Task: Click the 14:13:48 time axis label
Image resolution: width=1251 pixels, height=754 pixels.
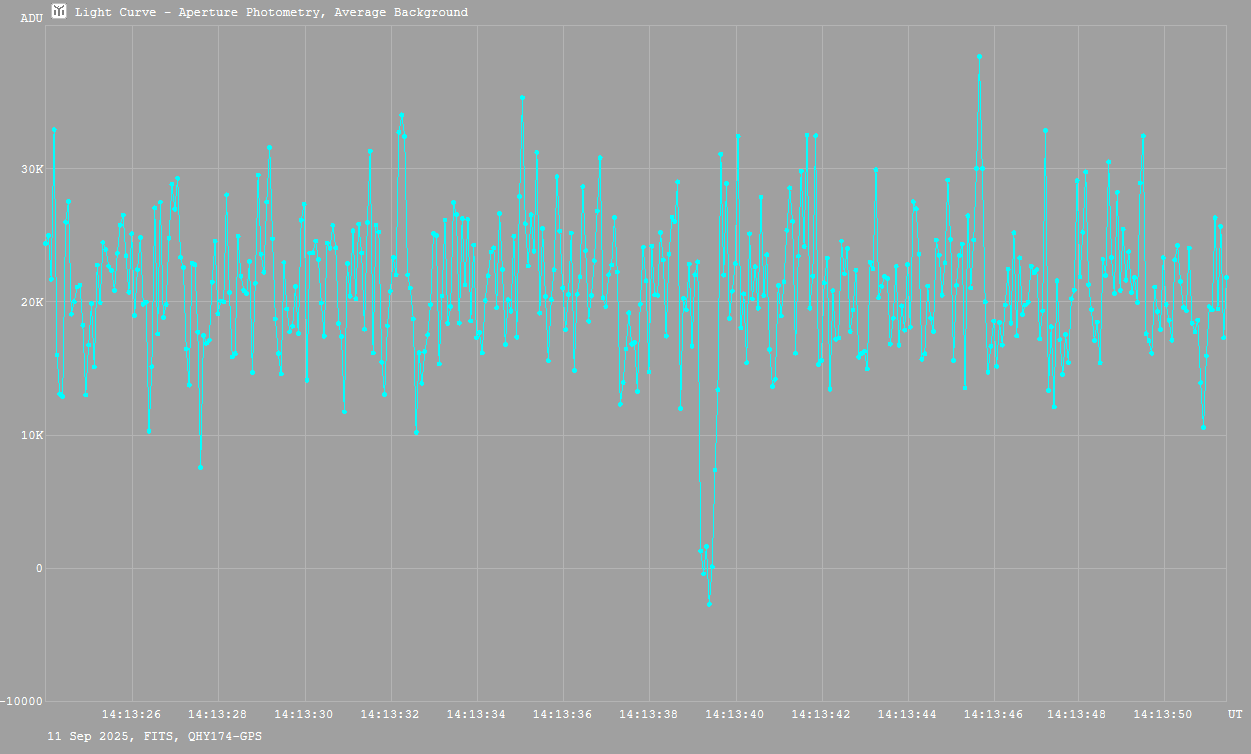Action: (1080, 714)
